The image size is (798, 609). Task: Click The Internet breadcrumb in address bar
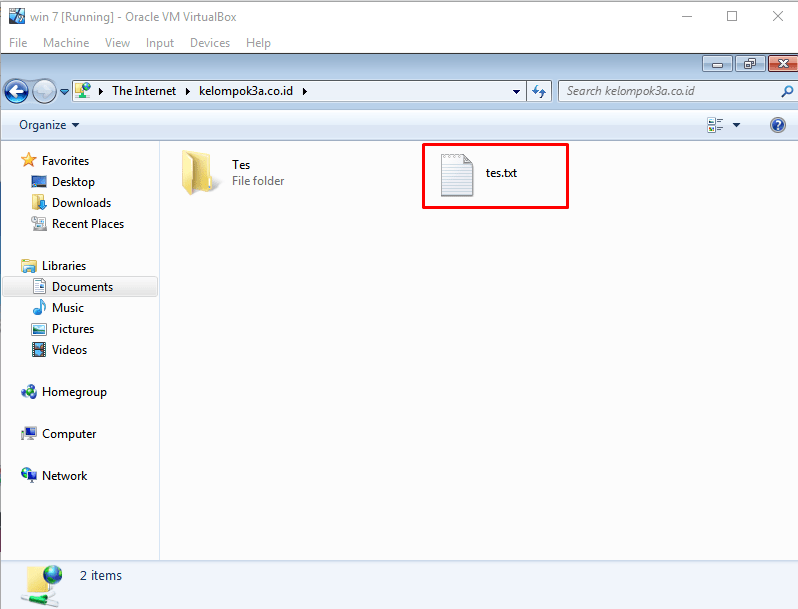coord(143,91)
